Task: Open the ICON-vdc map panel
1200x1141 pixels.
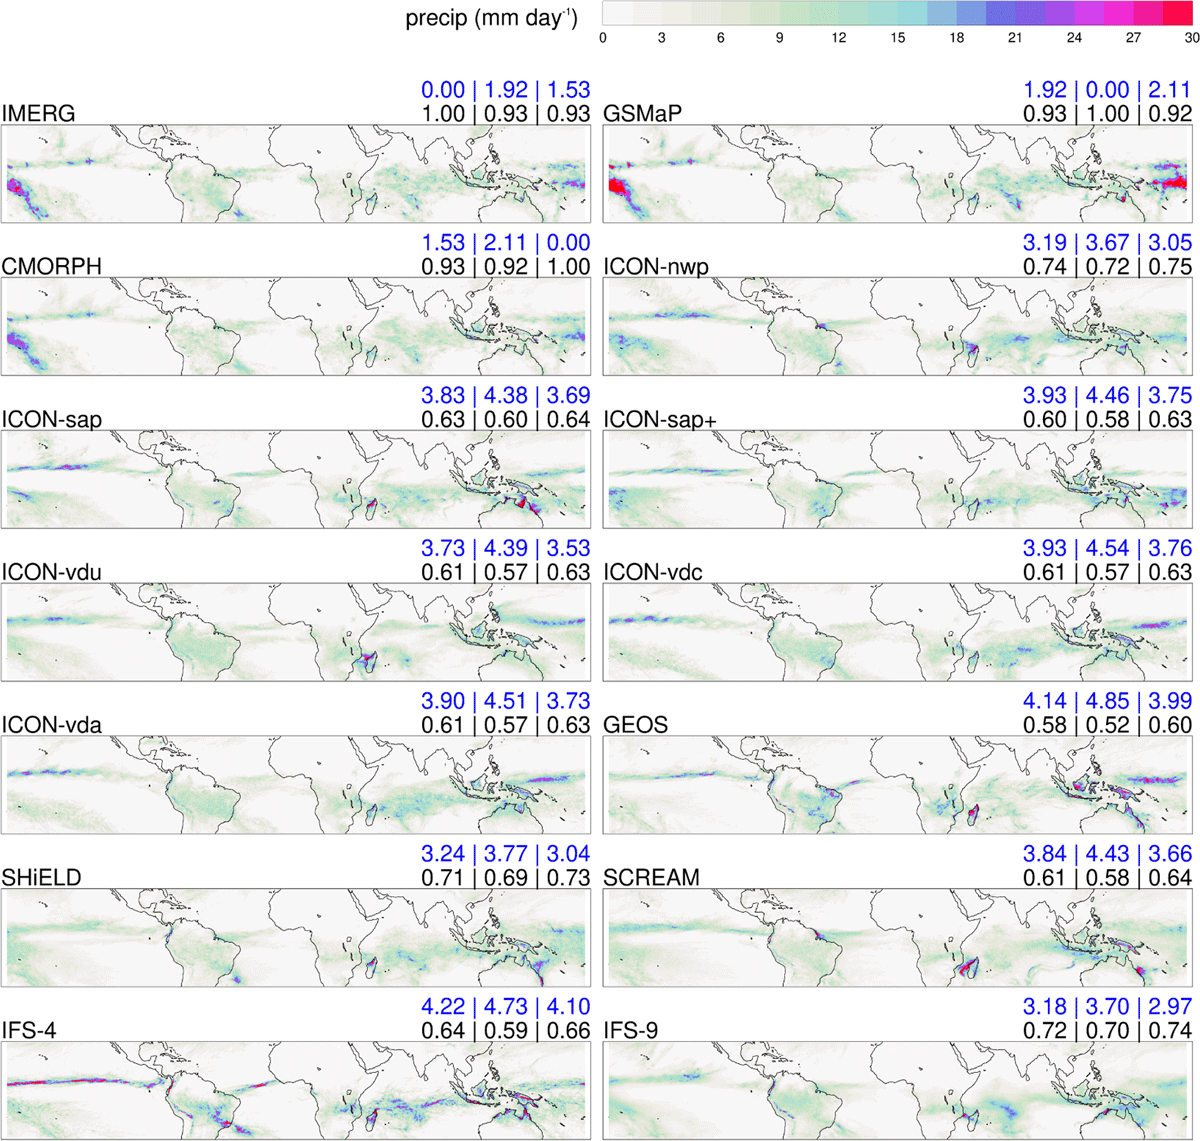Action: click(898, 633)
